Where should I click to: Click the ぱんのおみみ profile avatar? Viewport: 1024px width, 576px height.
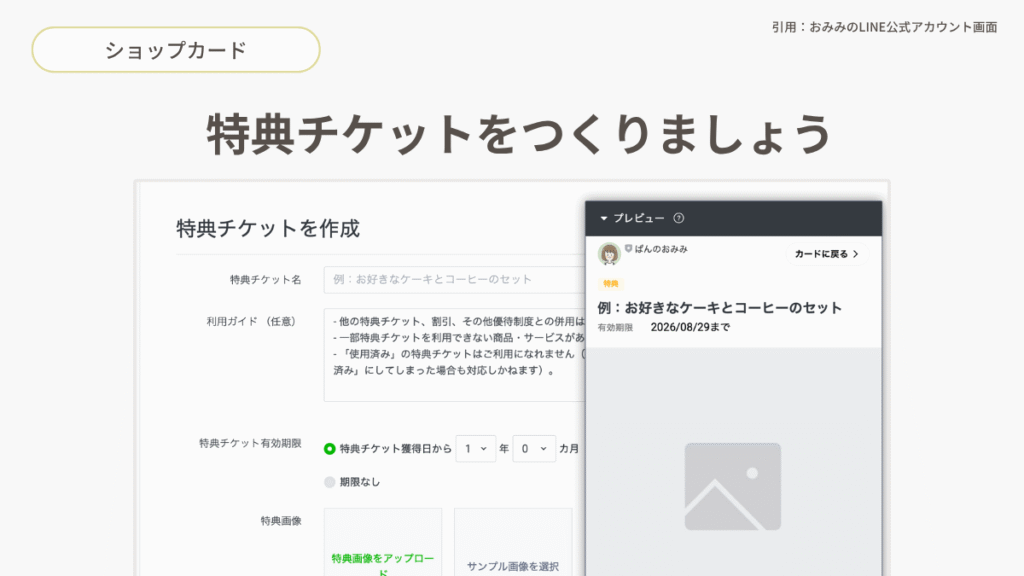pyautogui.click(x=609, y=254)
